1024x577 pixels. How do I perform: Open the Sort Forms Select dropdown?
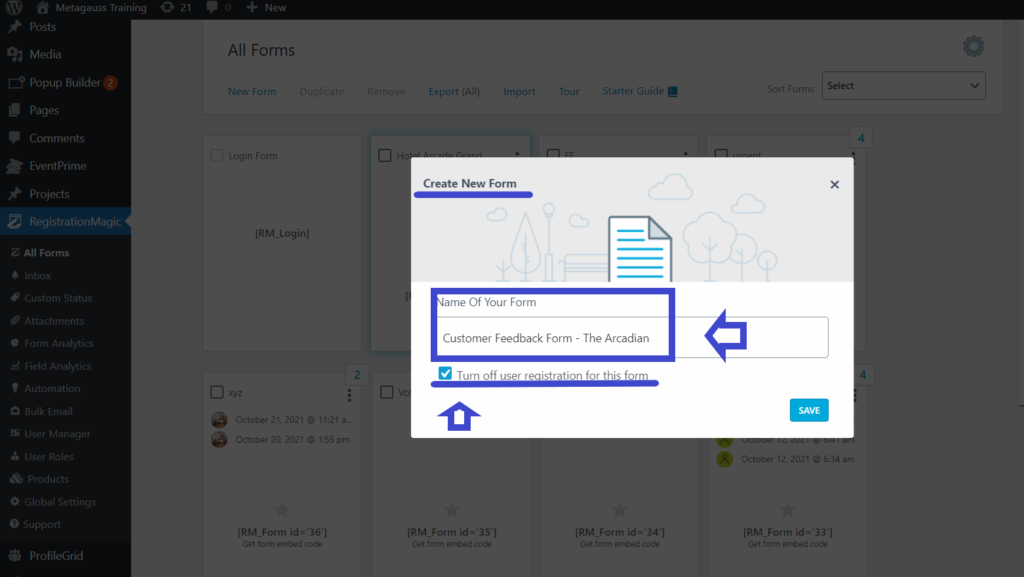[x=902, y=85]
